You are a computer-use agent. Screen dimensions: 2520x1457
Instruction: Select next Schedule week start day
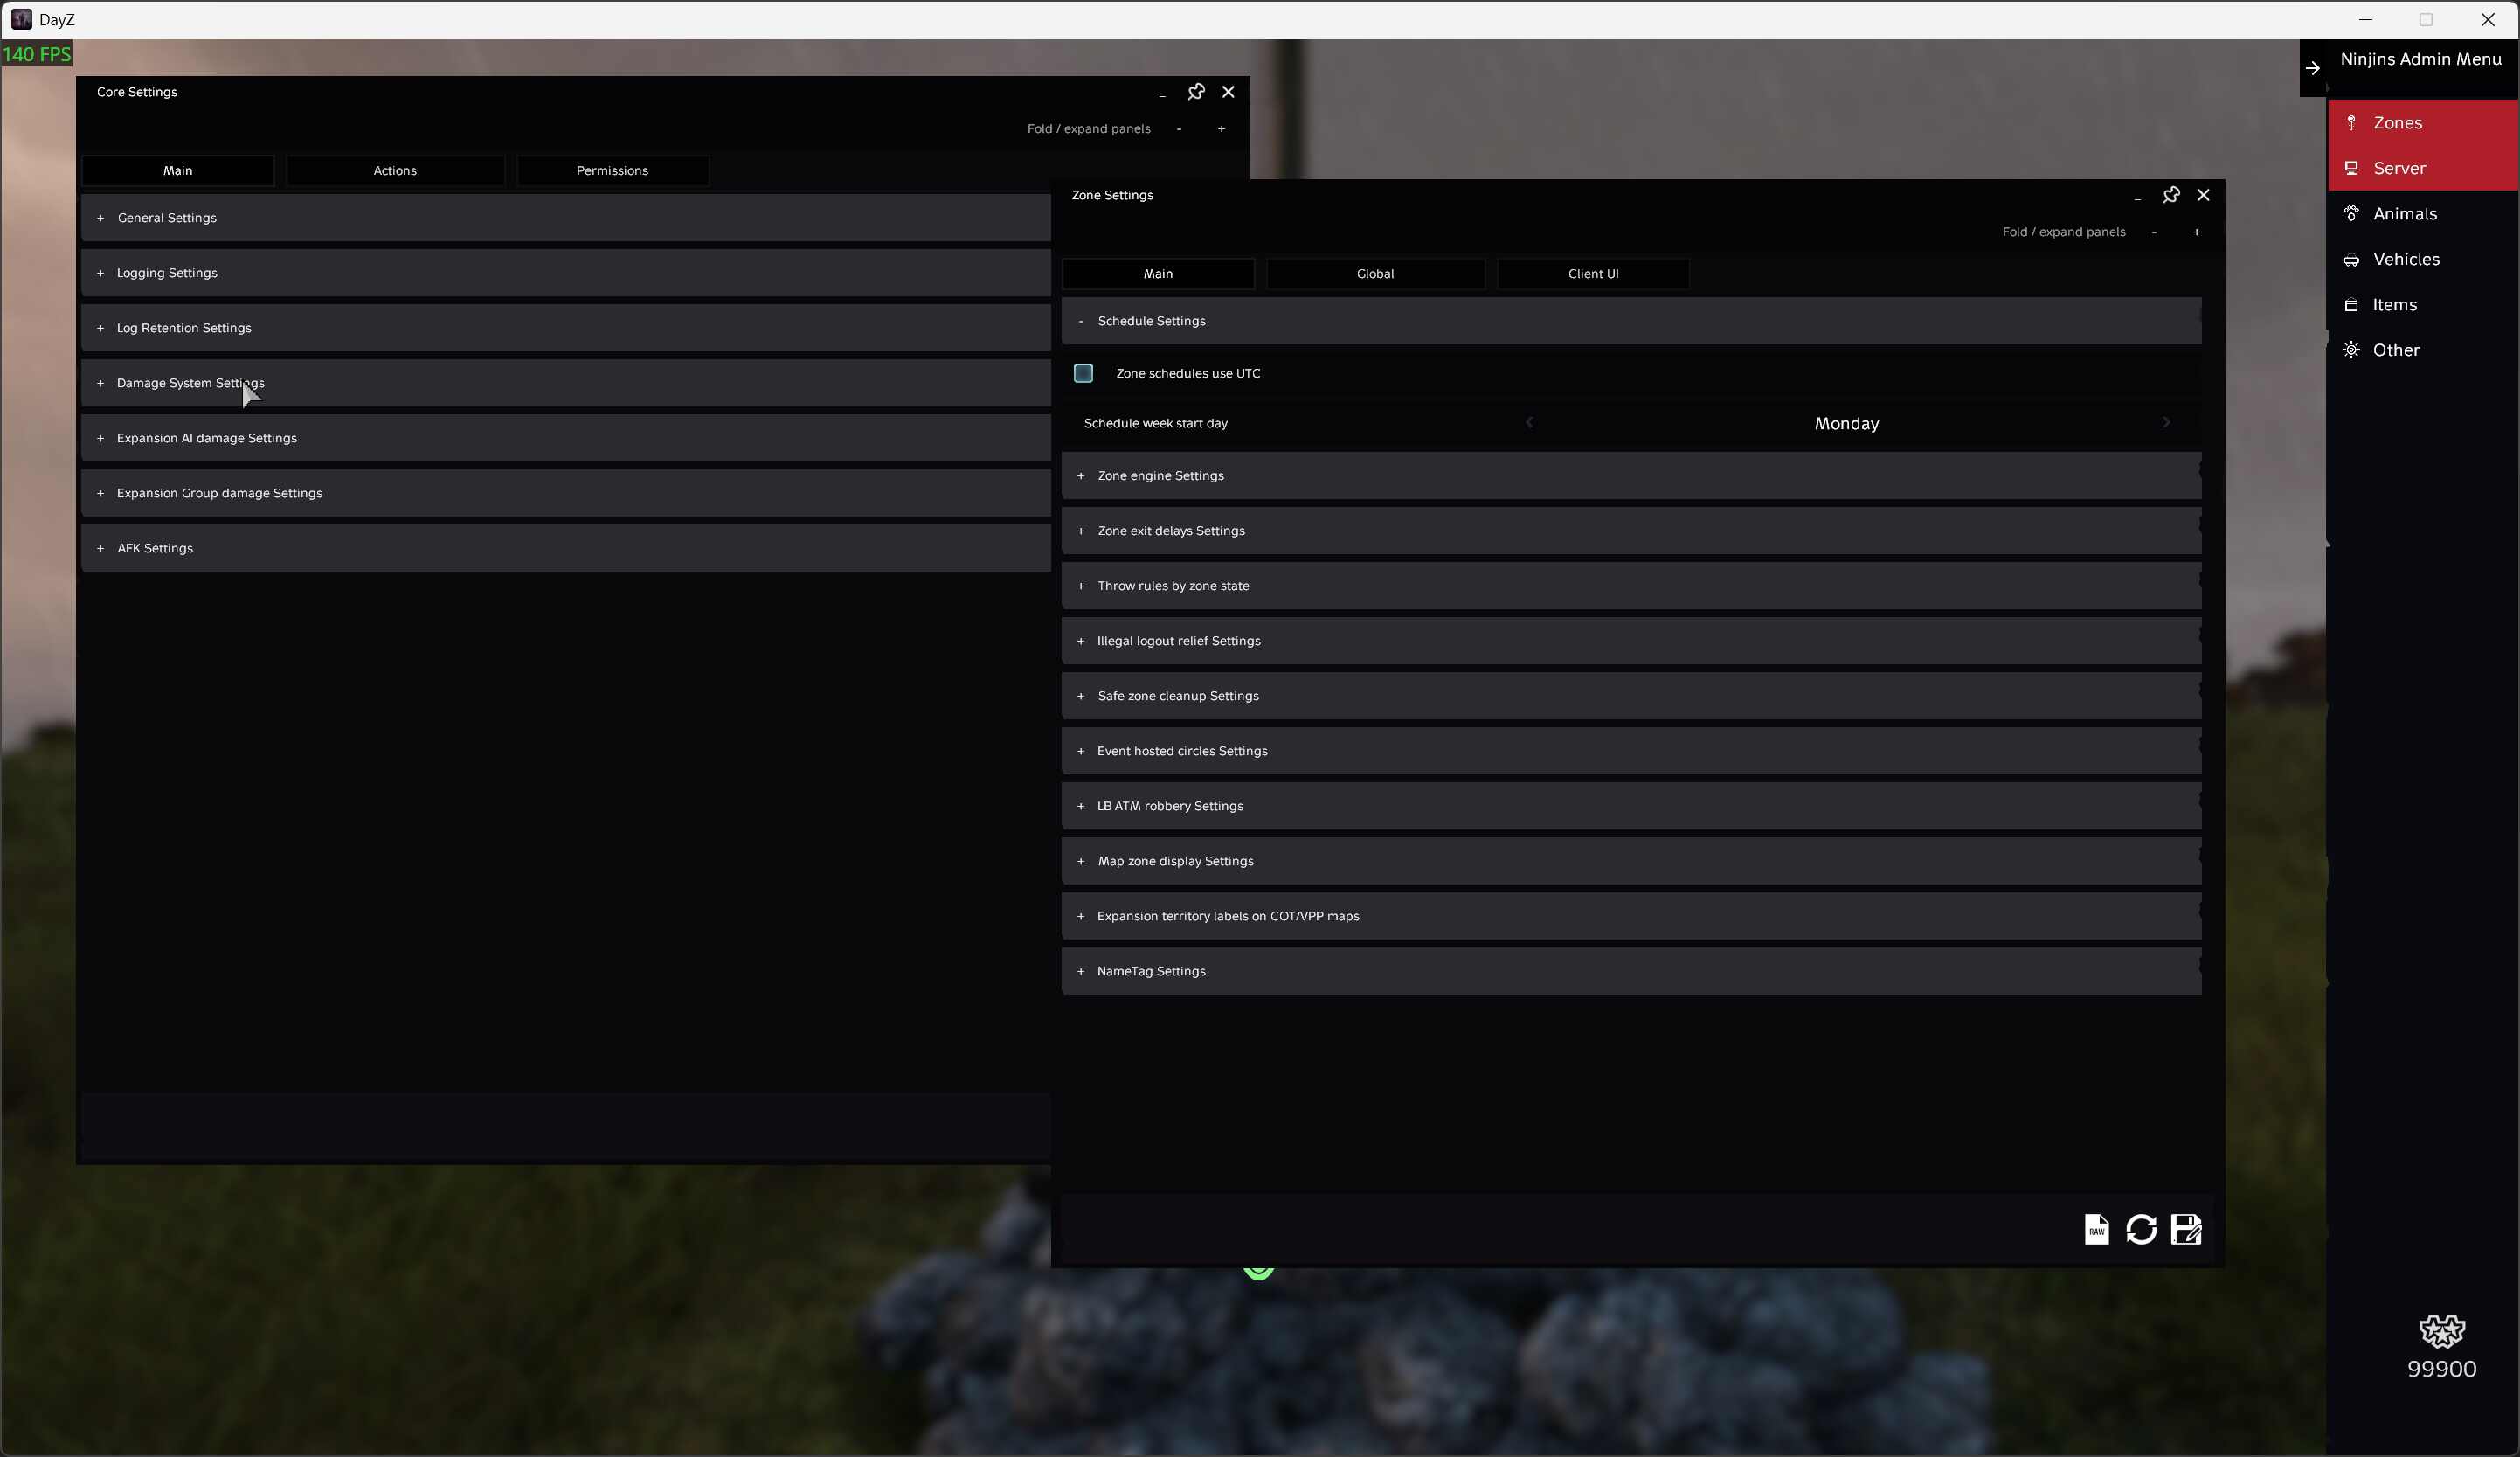[x=2166, y=423]
